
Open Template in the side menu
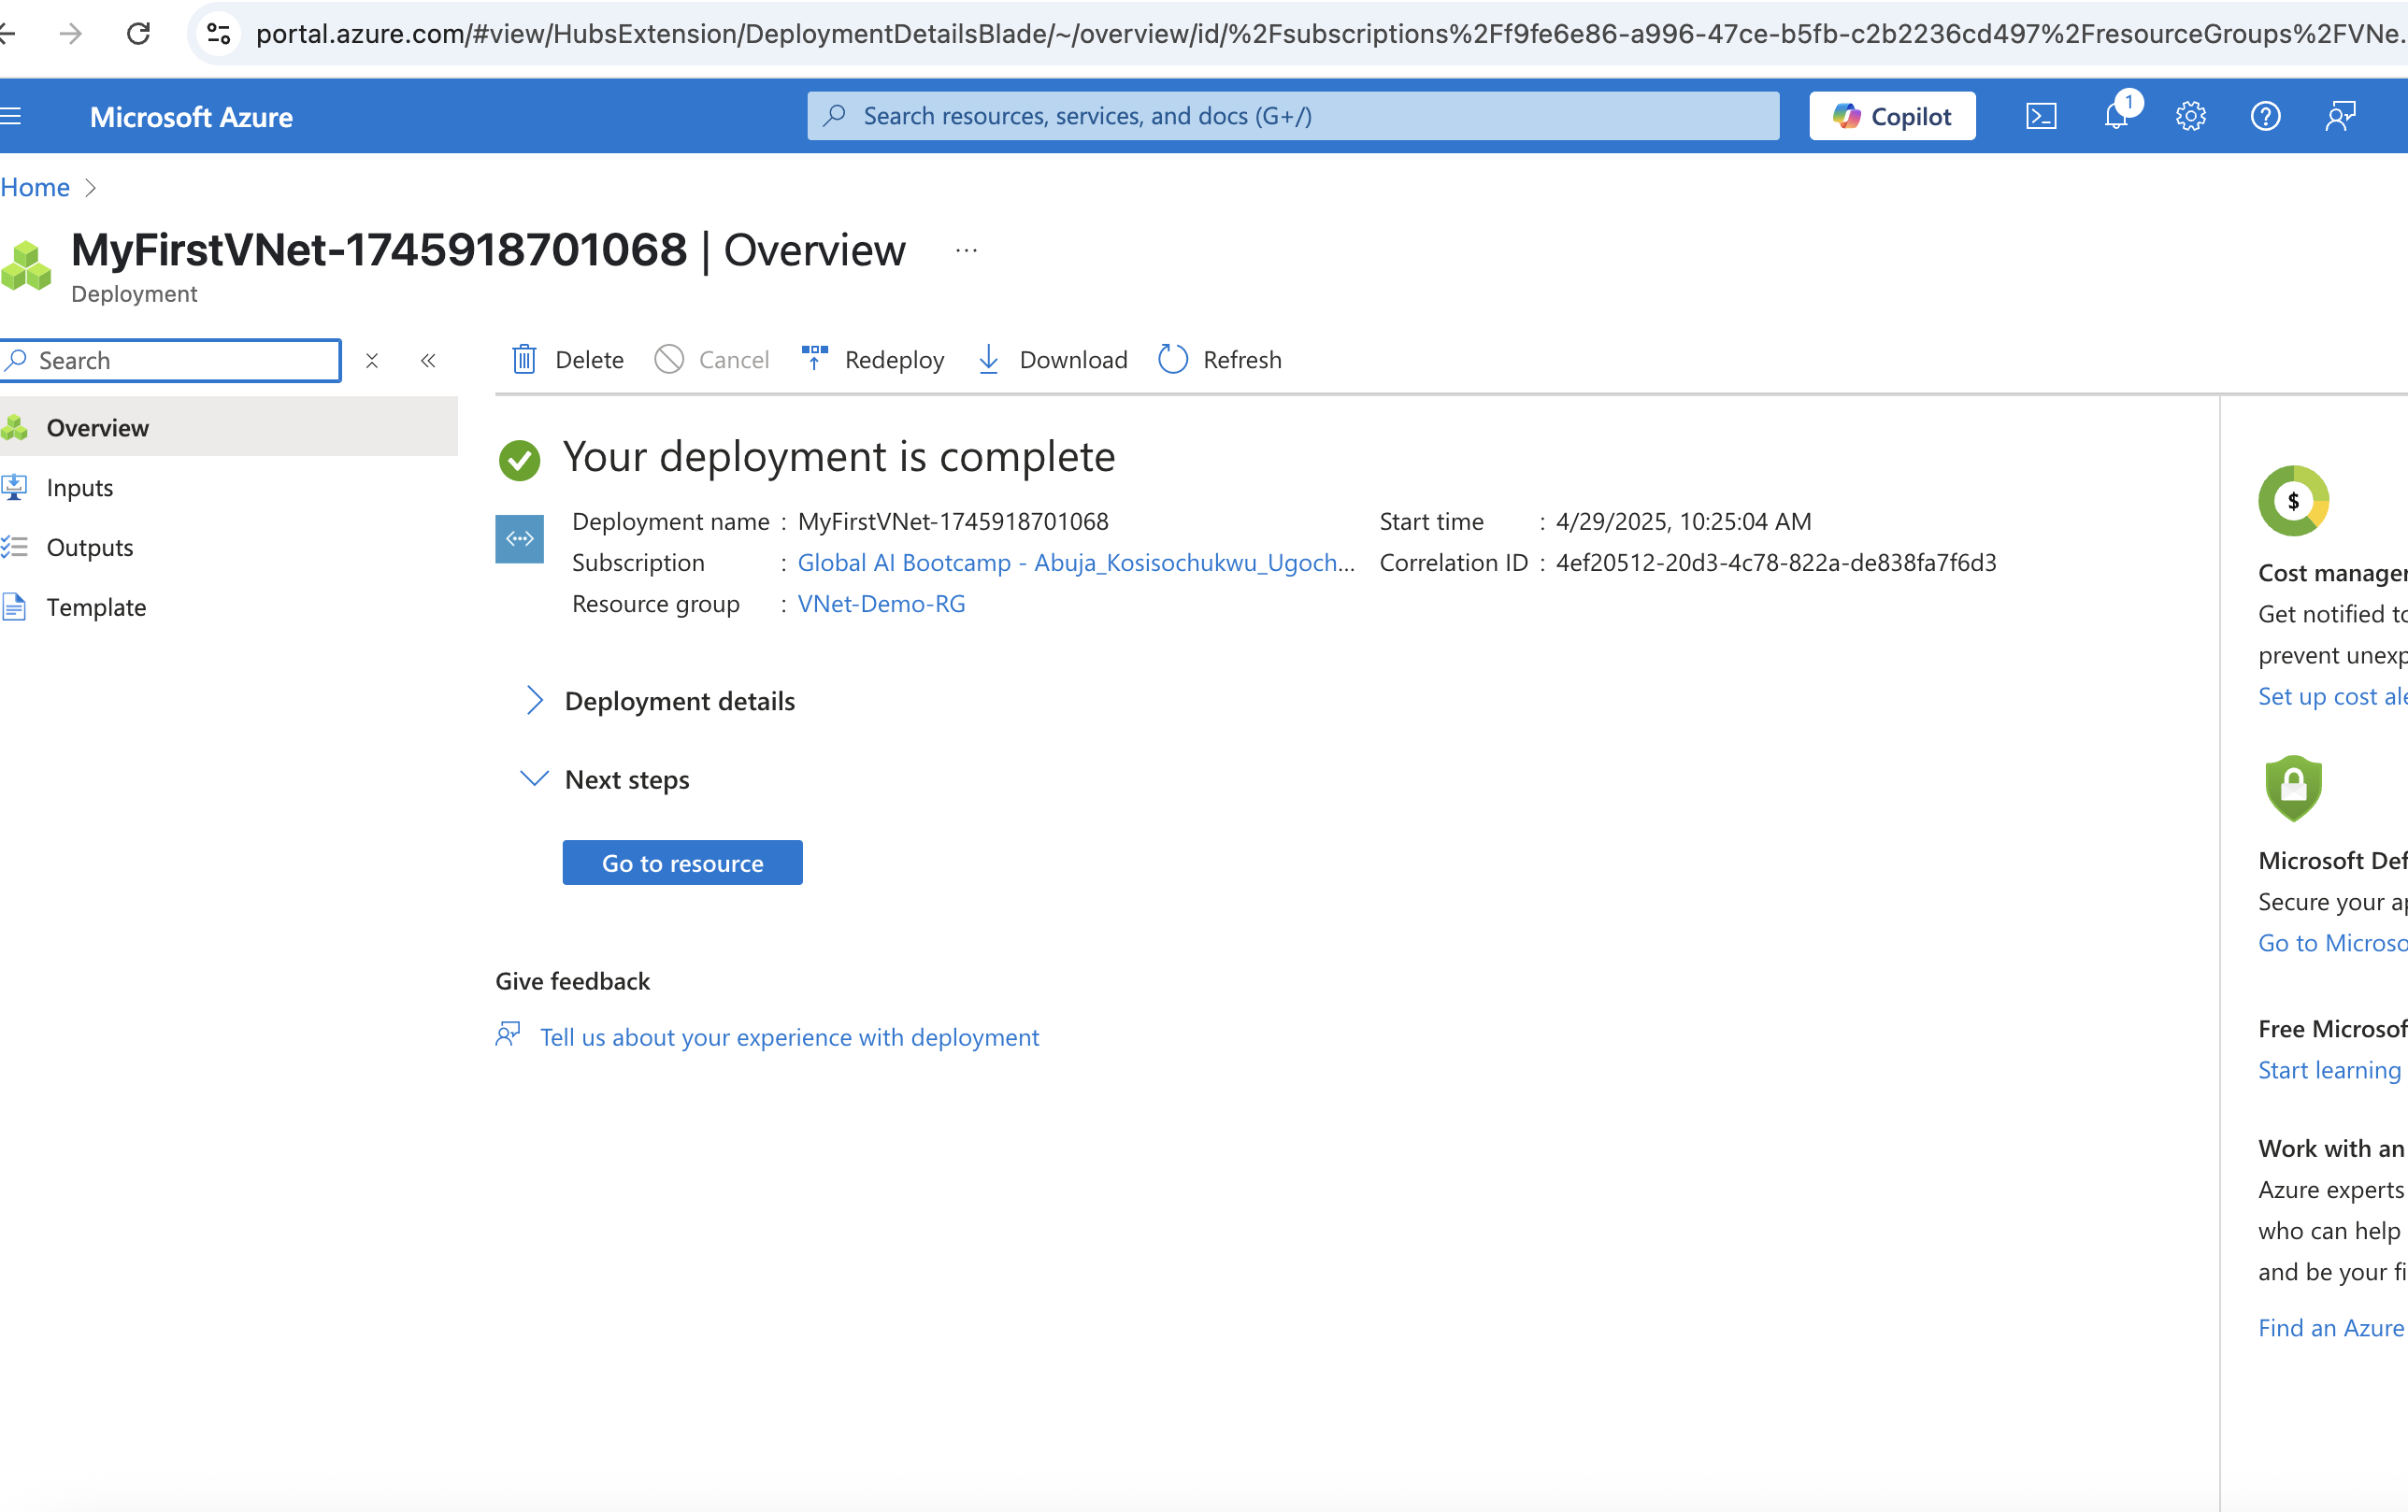coord(229,607)
